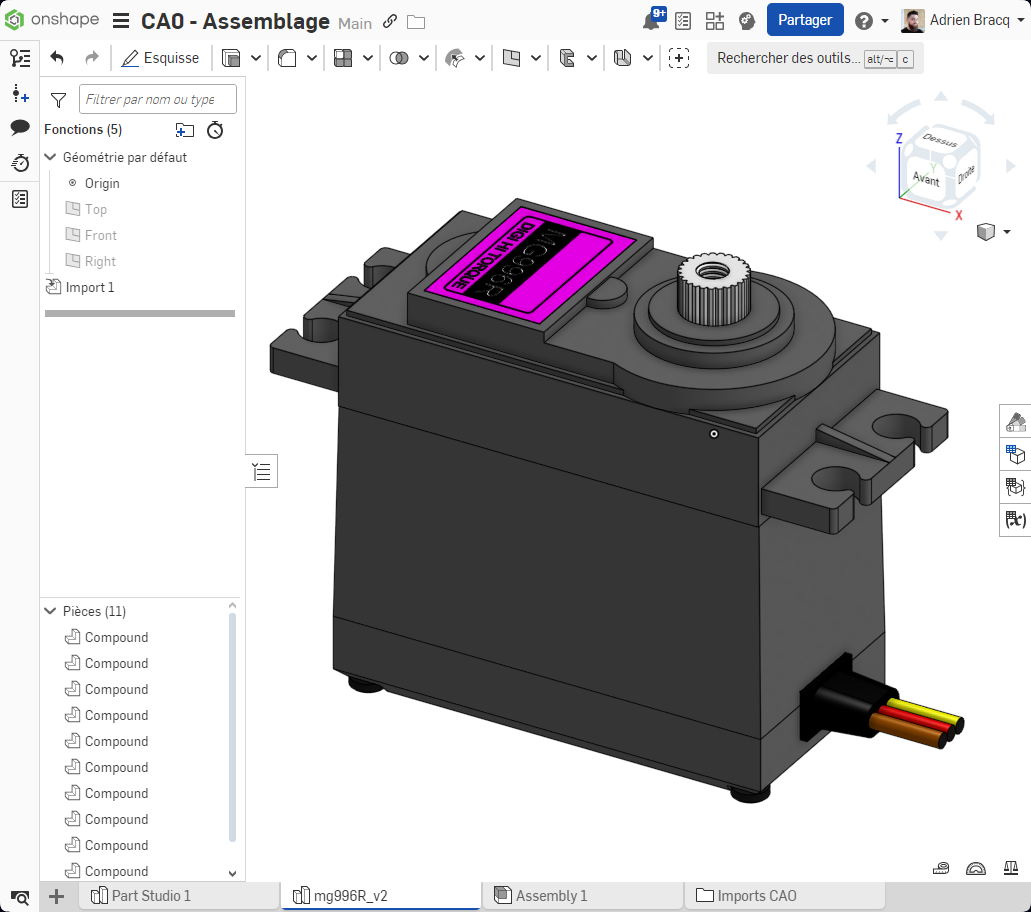Switch to the Assembly 1 tab
Image resolution: width=1031 pixels, height=912 pixels.
click(x=551, y=896)
